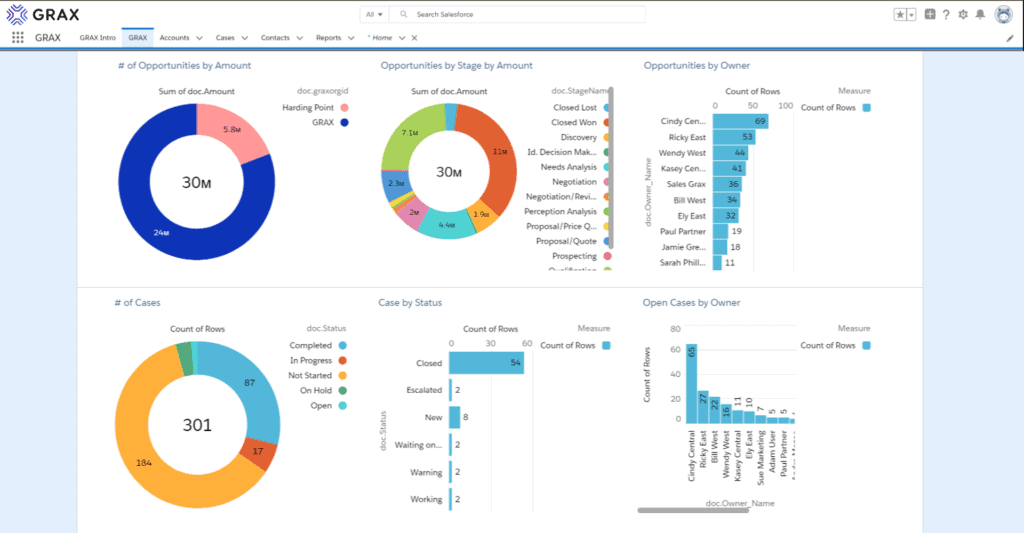Viewport: 1024px width, 533px height.
Task: Click the Ricky East bar showing 53
Action: pyautogui.click(x=734, y=137)
